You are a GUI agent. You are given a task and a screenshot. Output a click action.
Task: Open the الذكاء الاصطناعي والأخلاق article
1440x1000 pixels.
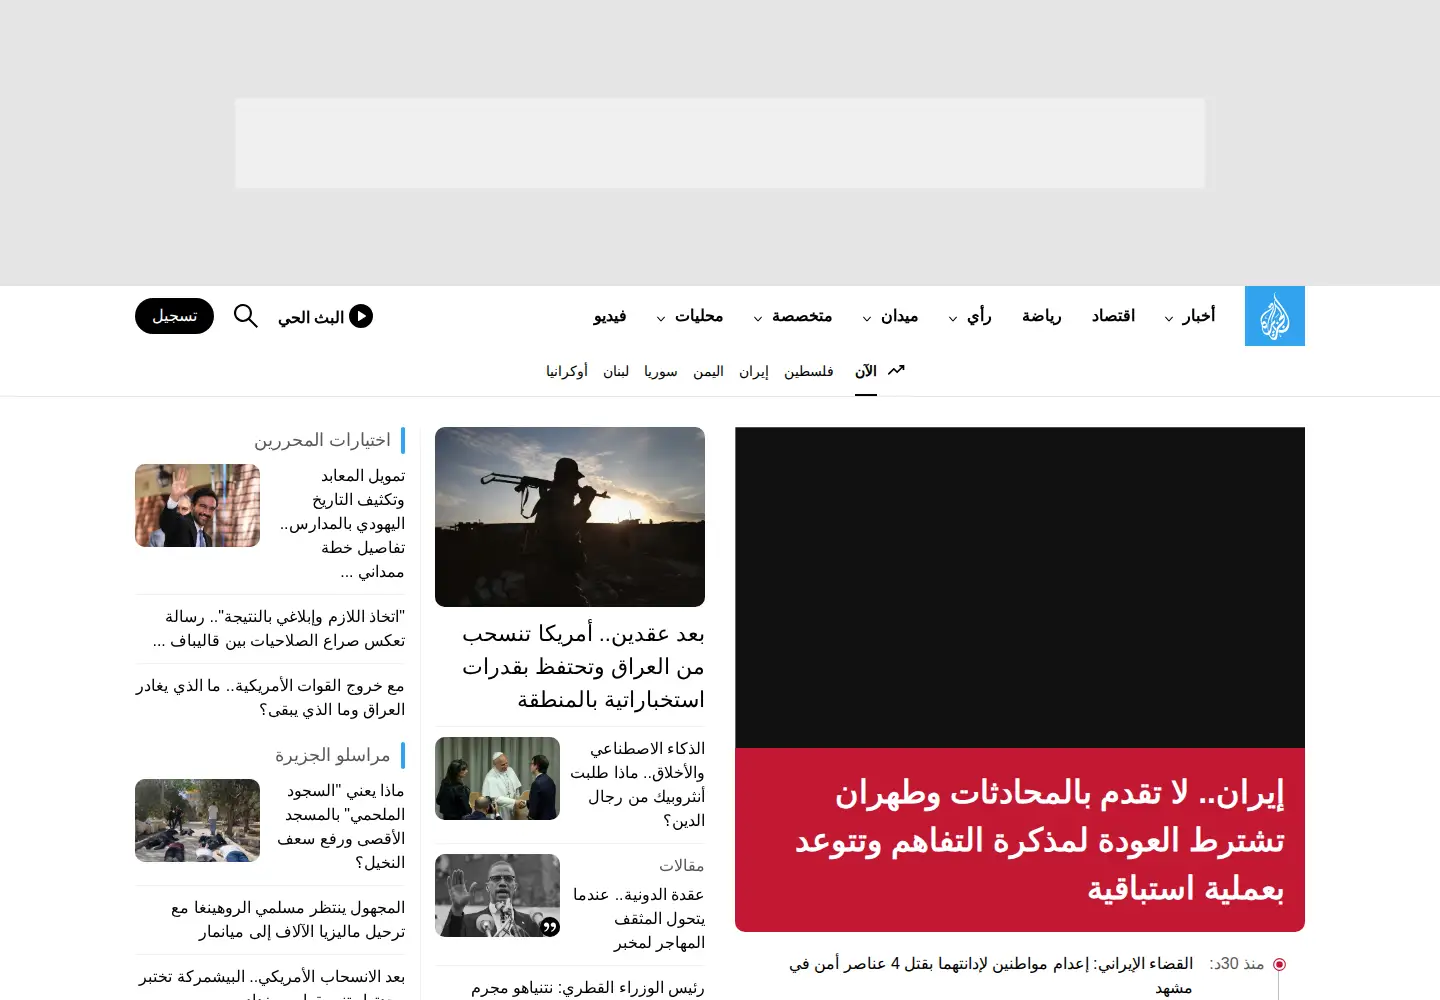[x=637, y=784]
